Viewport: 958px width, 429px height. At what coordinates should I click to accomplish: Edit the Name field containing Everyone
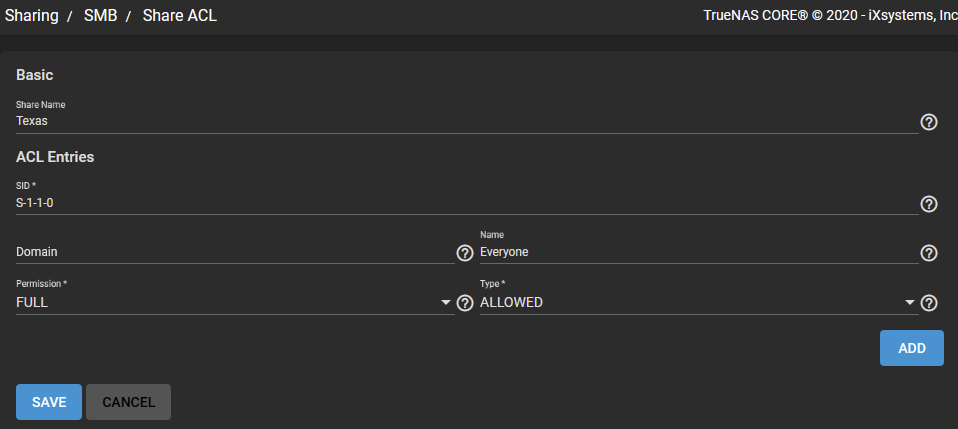click(699, 252)
